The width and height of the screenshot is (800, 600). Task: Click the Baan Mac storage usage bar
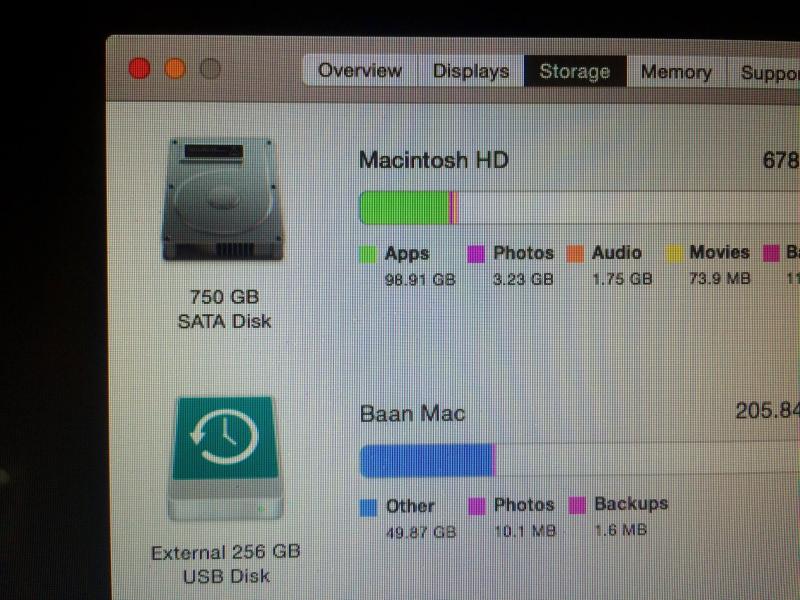click(579, 460)
